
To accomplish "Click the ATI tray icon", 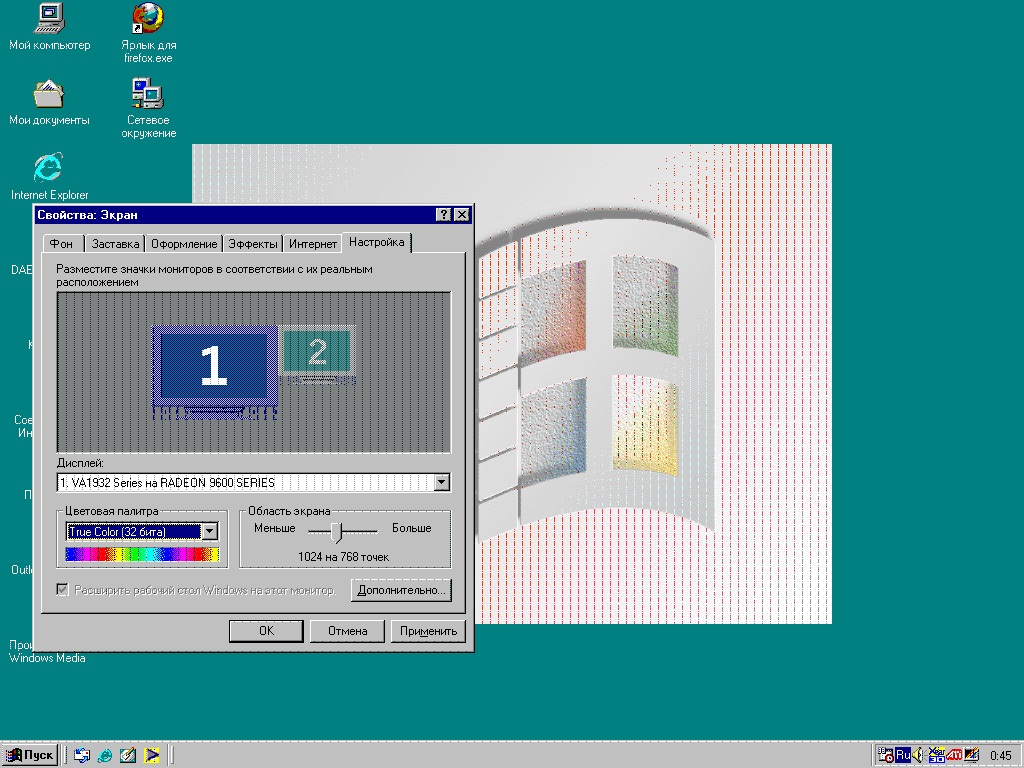I will click(x=954, y=756).
